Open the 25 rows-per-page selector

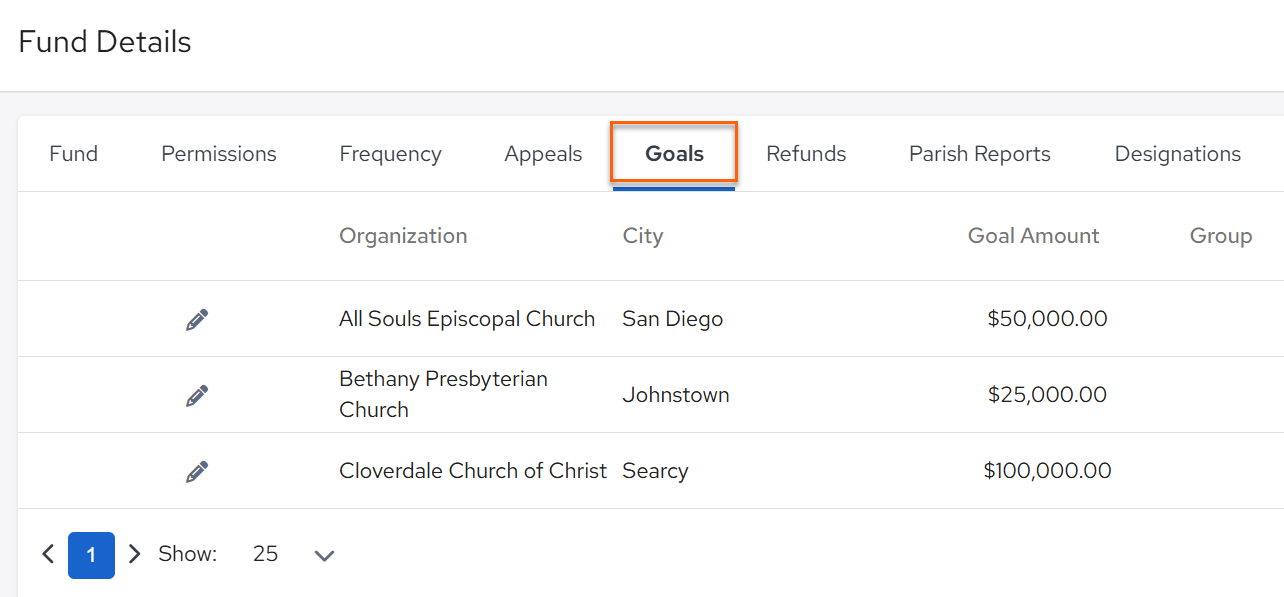pos(265,554)
